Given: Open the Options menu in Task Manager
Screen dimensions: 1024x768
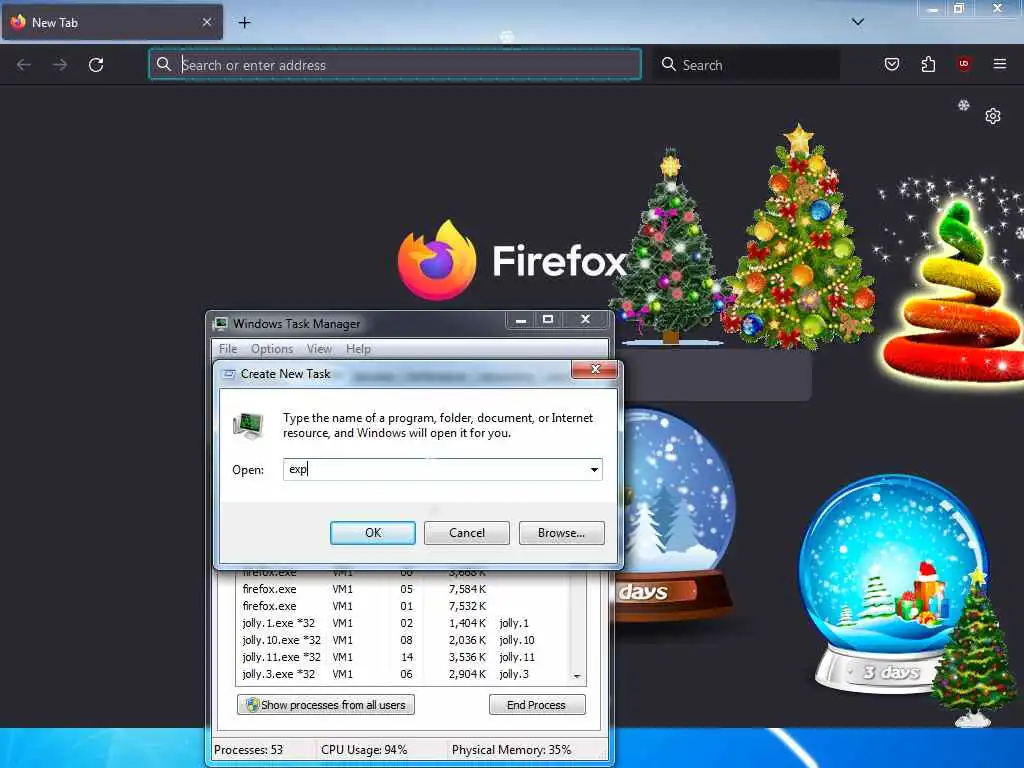Looking at the screenshot, I should click(272, 349).
